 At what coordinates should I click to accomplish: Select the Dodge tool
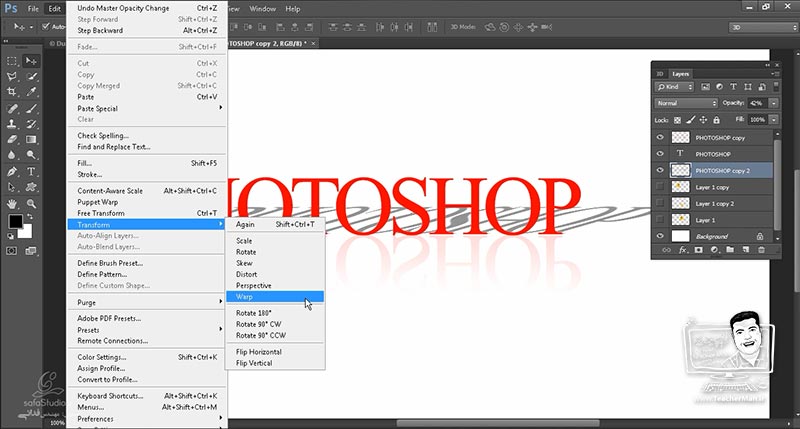coord(31,155)
